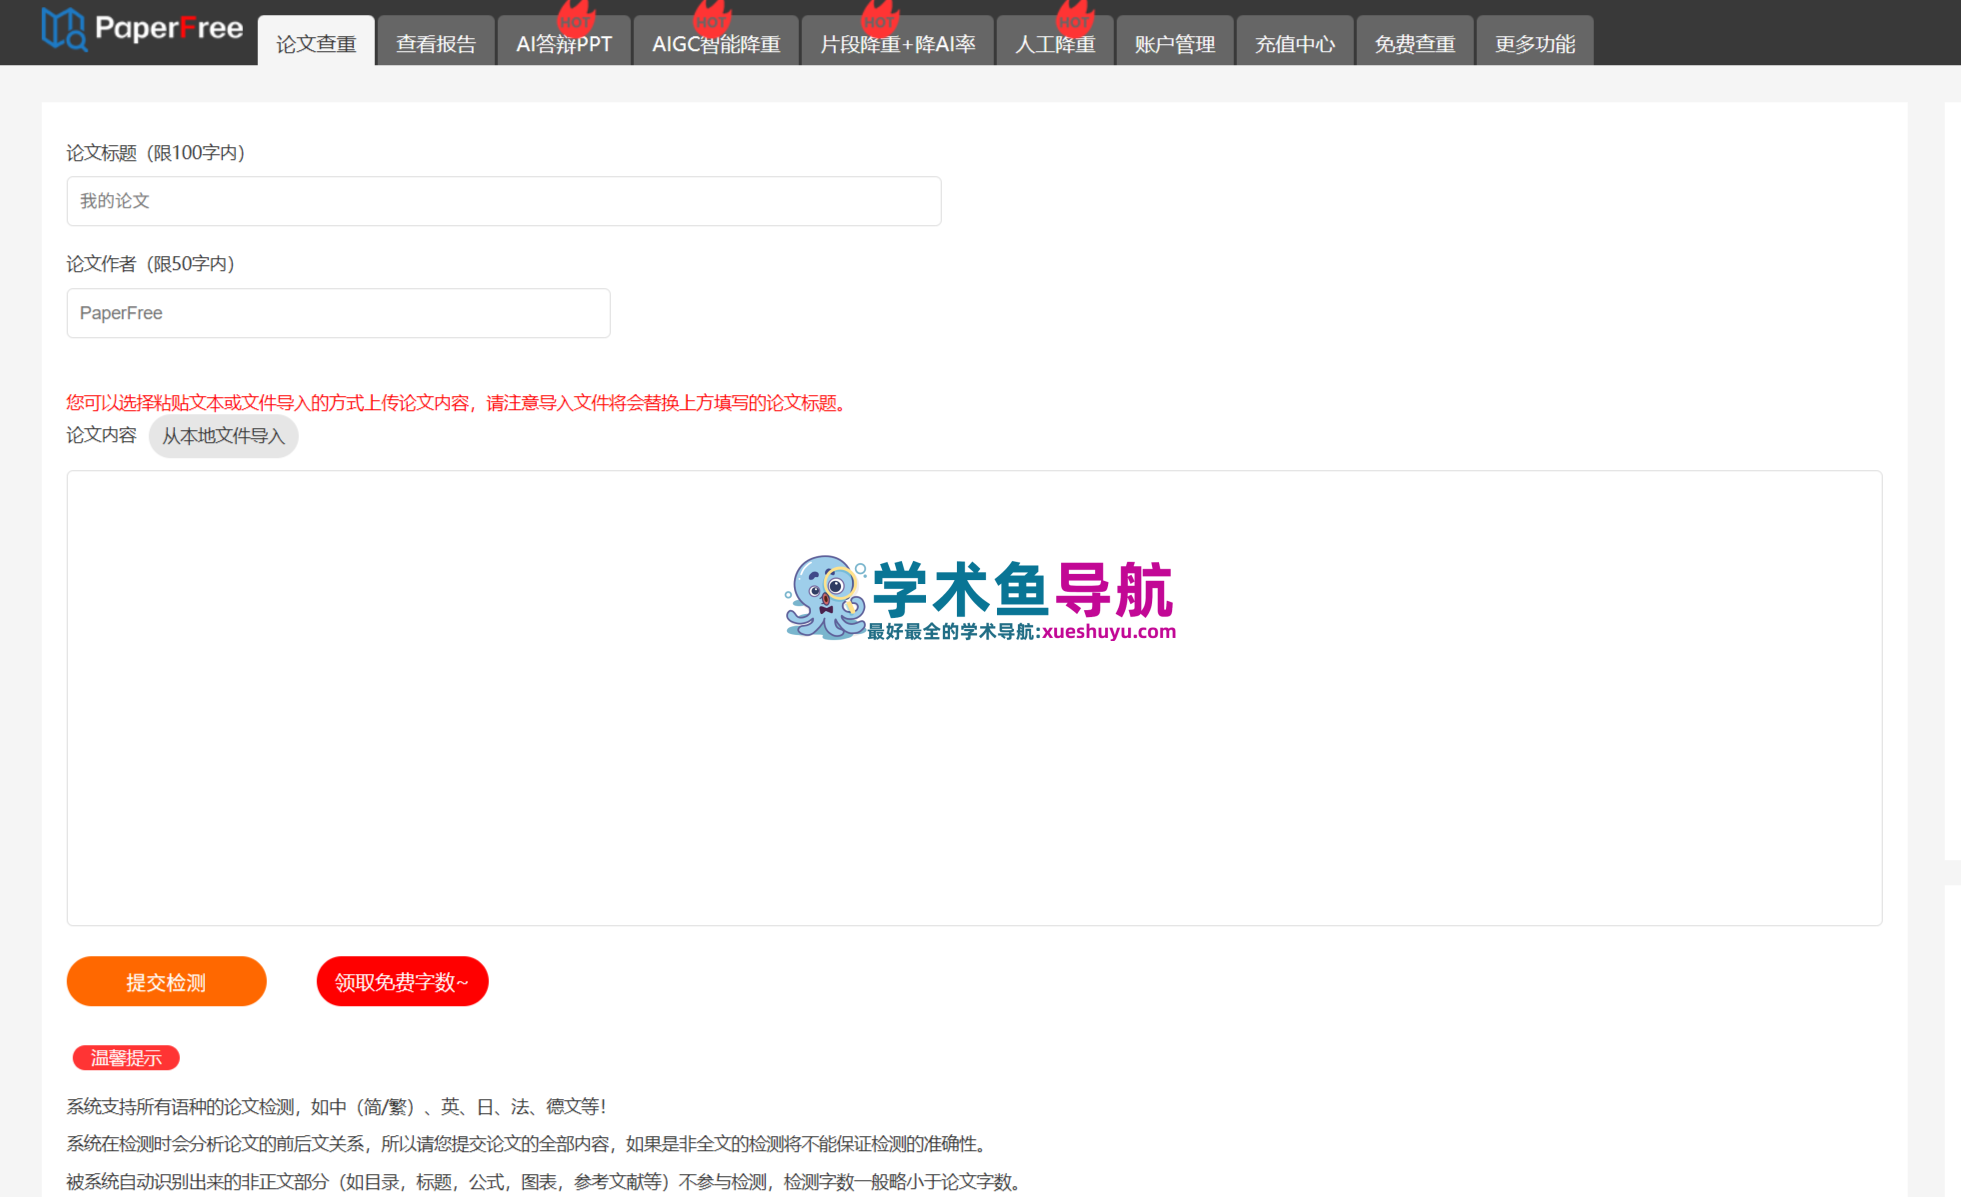
Task: Click the line starting 系统支持所有语种的论文检测
Action: (x=337, y=1106)
